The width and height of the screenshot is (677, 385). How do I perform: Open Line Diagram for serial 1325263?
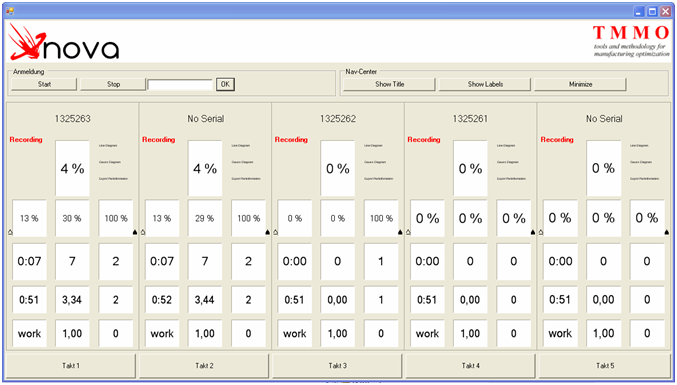108,145
